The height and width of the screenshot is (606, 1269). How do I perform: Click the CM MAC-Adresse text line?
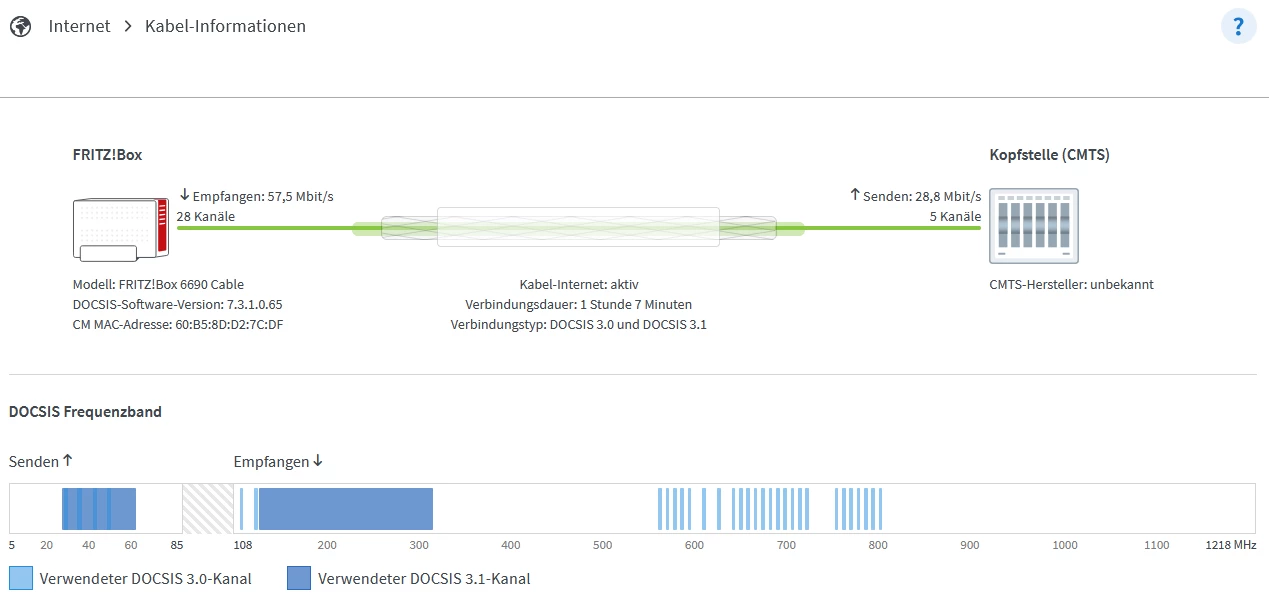[x=178, y=324]
